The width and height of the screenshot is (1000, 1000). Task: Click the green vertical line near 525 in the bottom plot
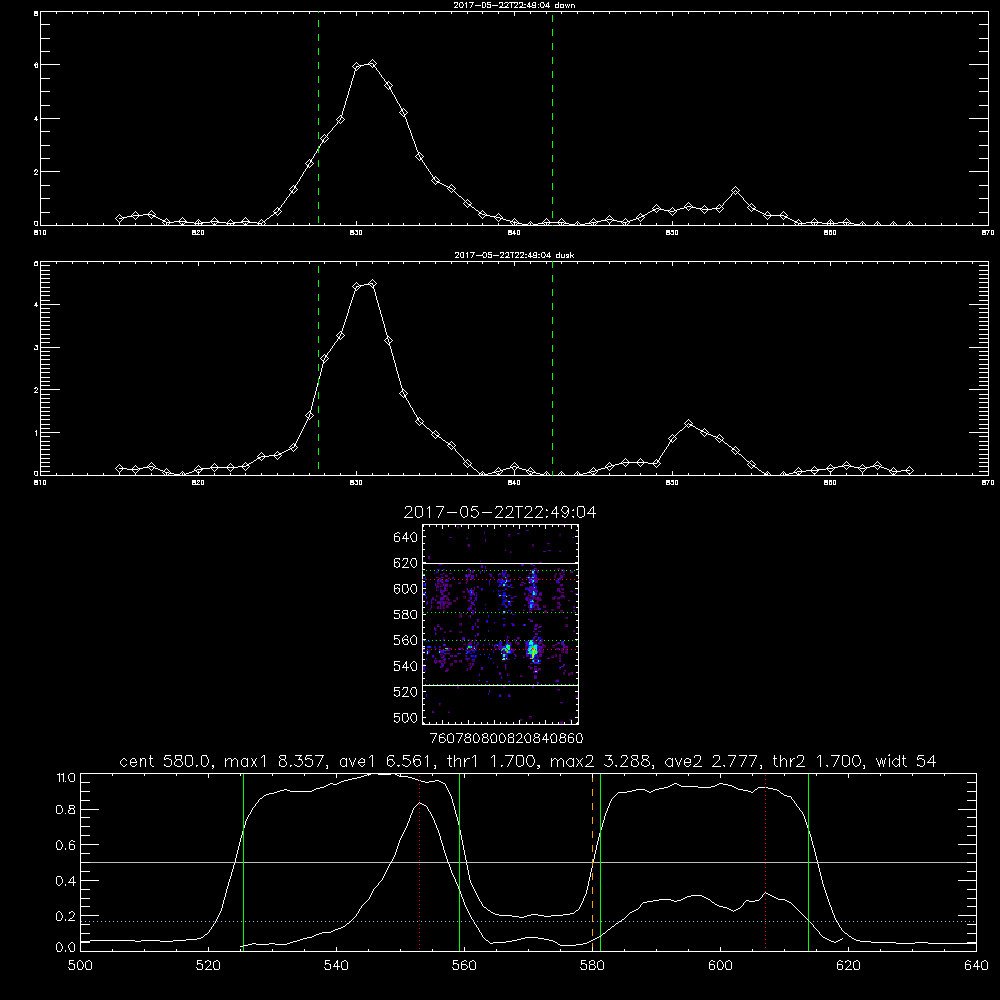[x=243, y=861]
